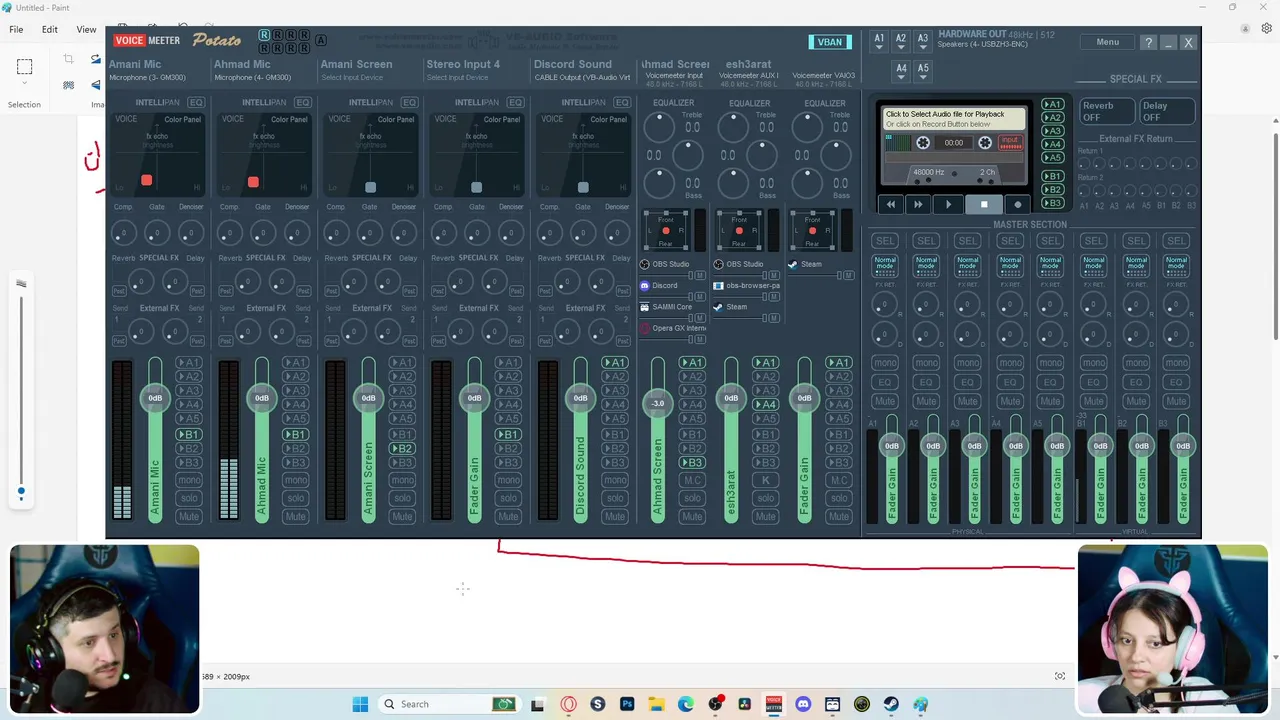The width and height of the screenshot is (1280, 720).
Task: Toggle EQ on Amani Mic Intellipan header
Action: [196, 102]
